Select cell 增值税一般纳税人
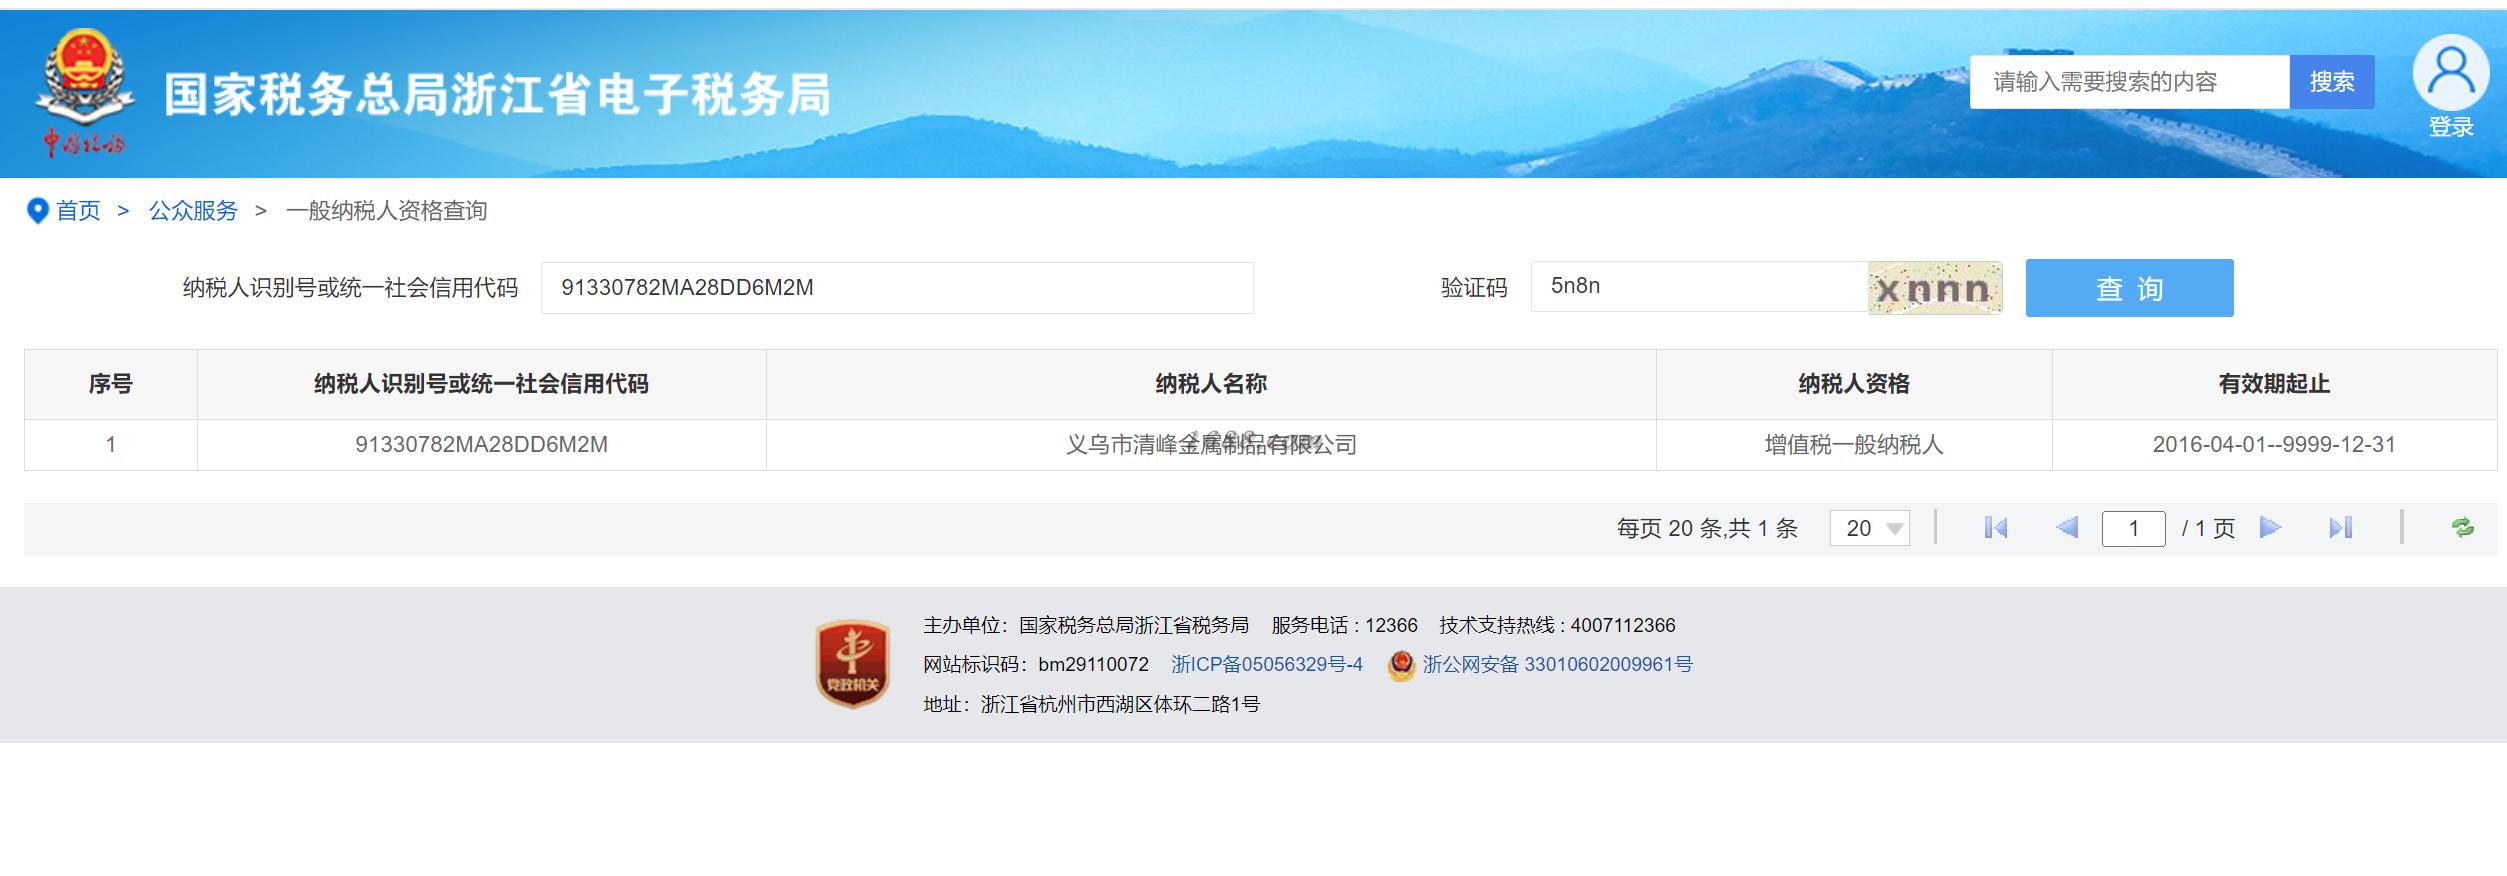Viewport: 2507px width, 876px height. tap(1854, 445)
